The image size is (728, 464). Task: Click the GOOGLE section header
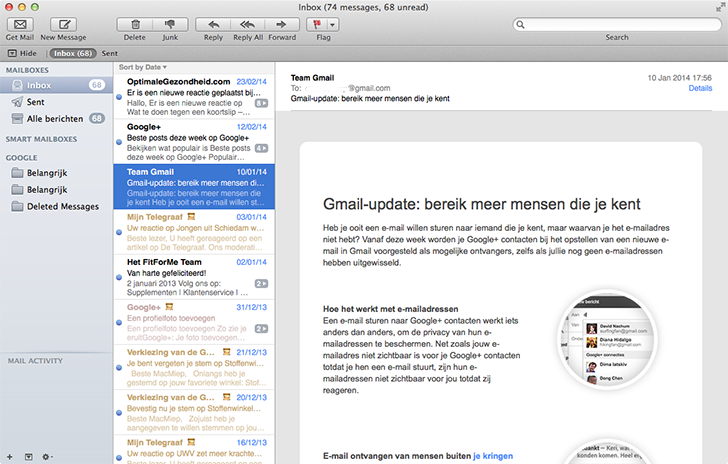coord(21,158)
